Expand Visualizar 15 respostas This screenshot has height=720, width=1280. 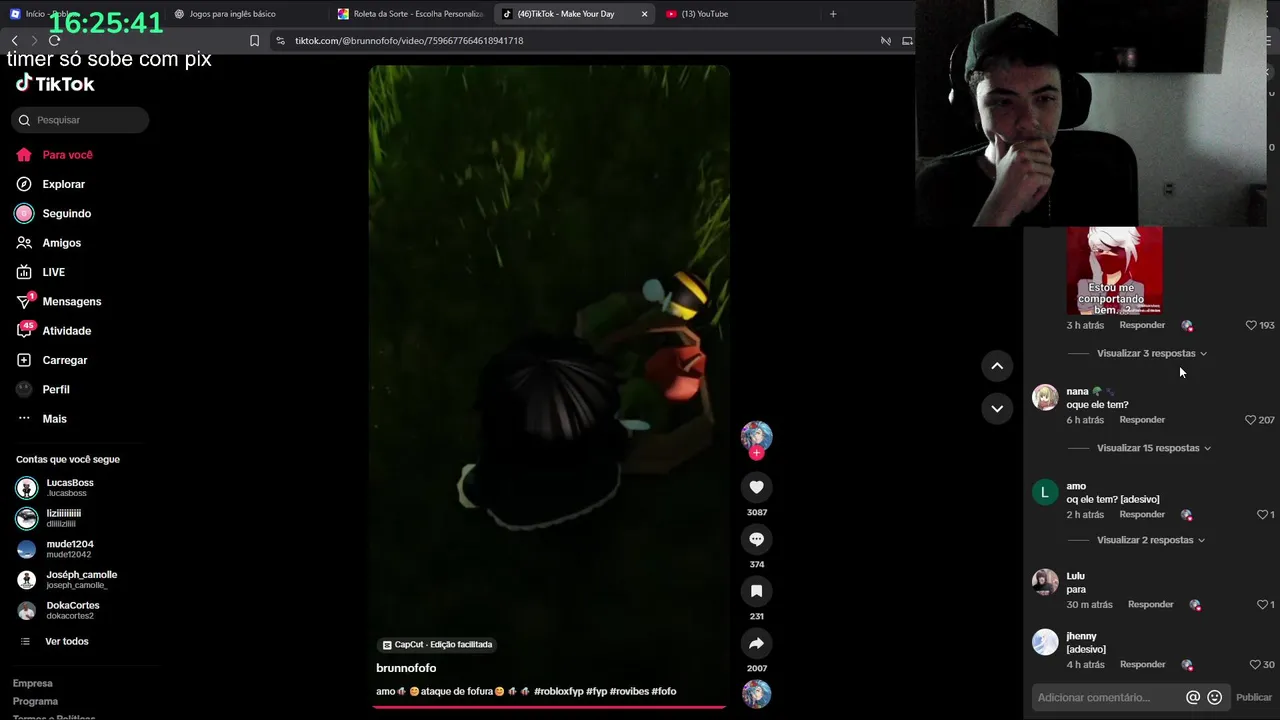pos(1153,448)
